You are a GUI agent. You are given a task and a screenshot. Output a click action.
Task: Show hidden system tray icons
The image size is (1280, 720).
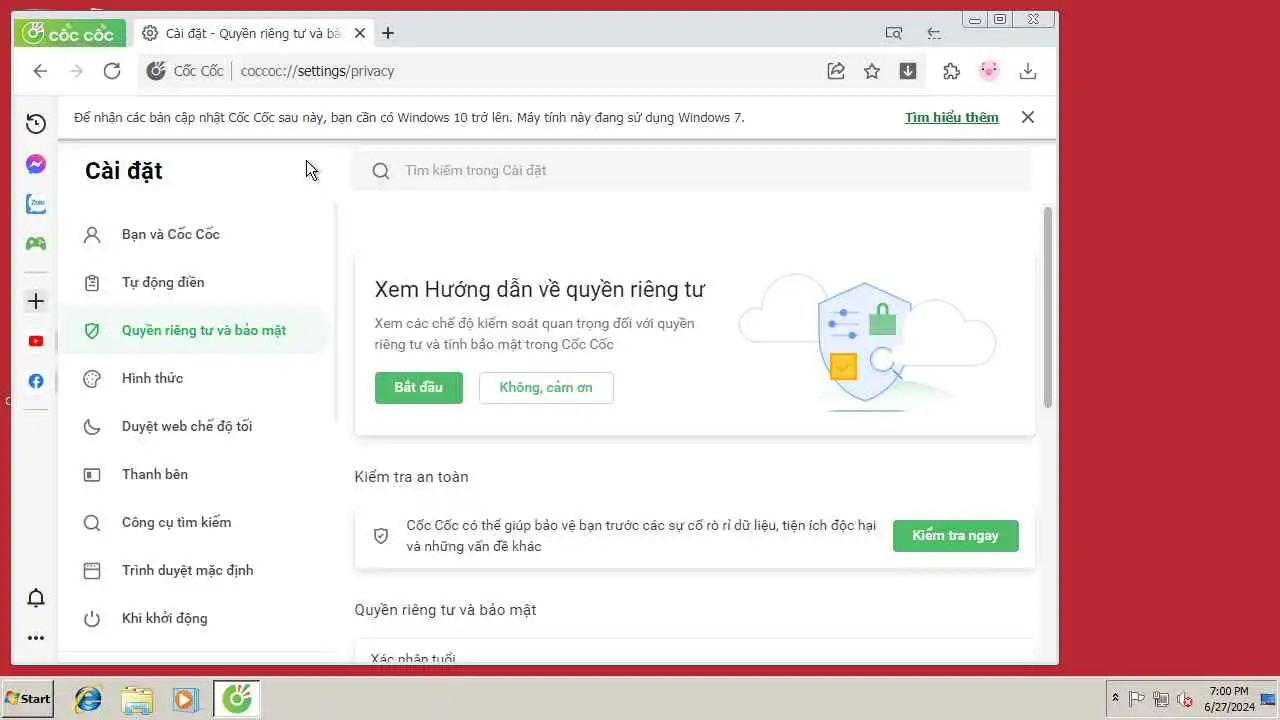[1115, 699]
